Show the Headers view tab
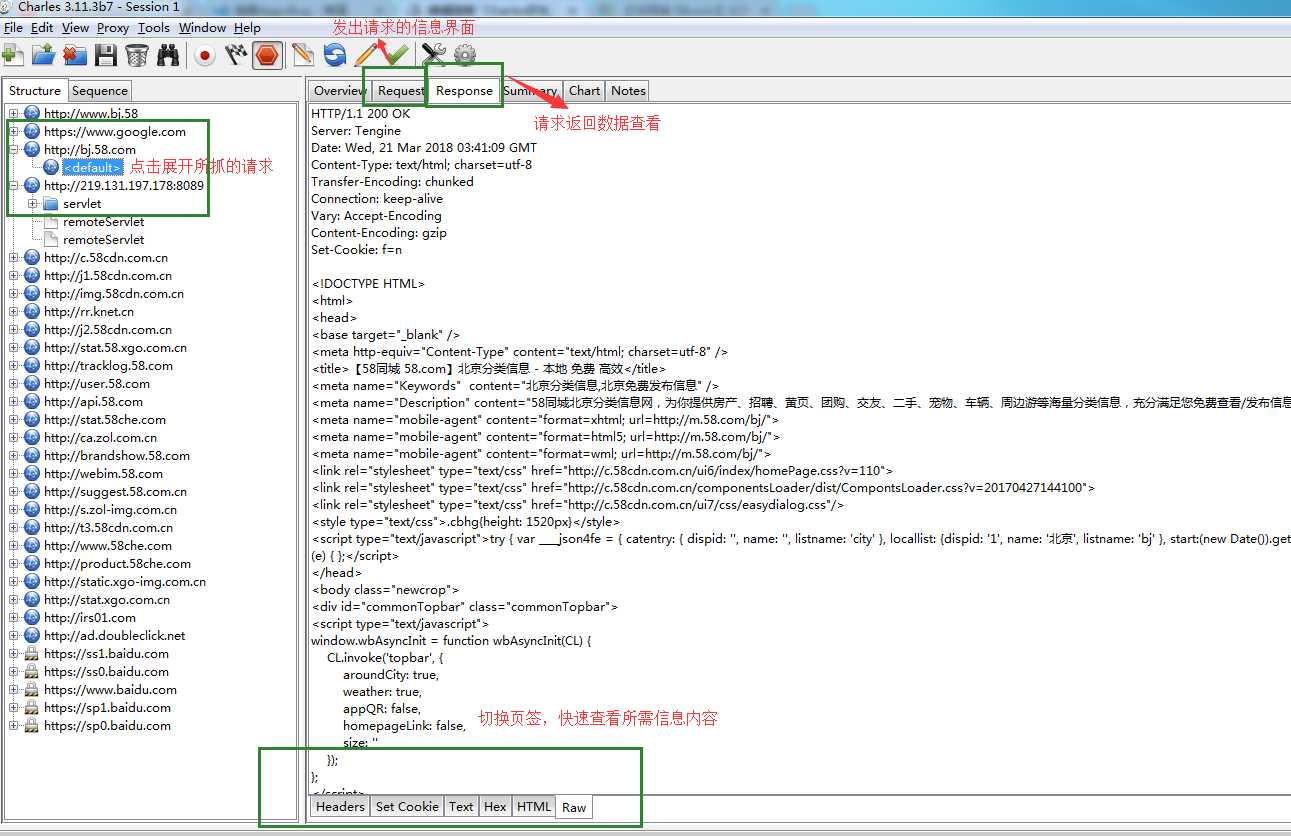The height and width of the screenshot is (836, 1291). click(340, 806)
